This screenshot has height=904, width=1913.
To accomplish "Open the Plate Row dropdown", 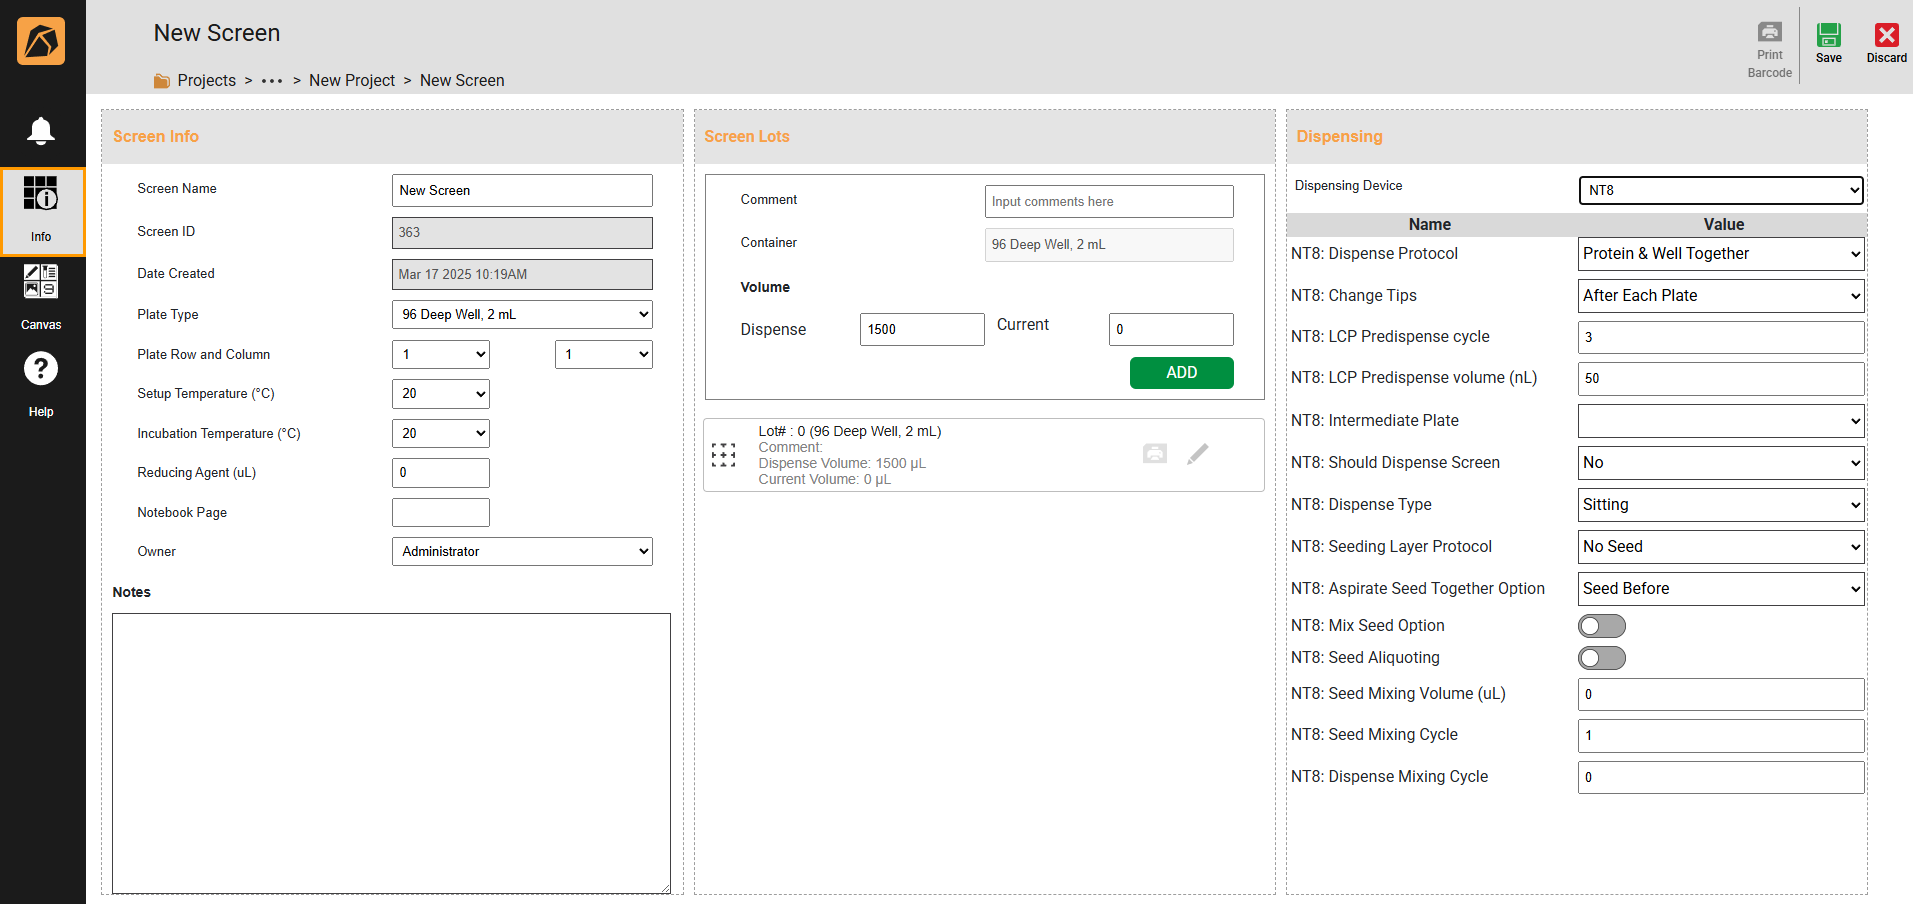I will click(441, 354).
